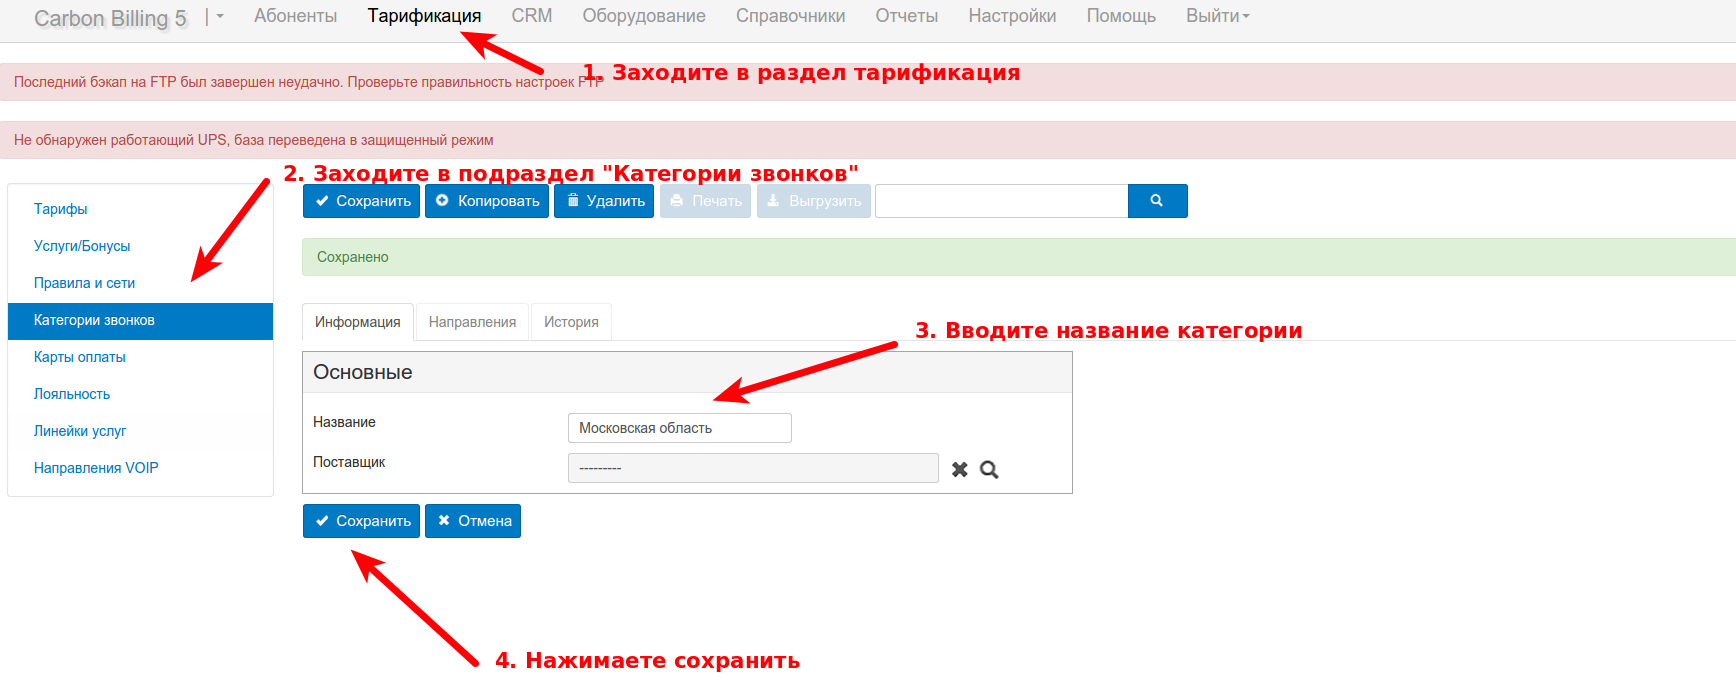1736x691 pixels.
Task: Click the Отмена cancel button
Action: click(473, 521)
